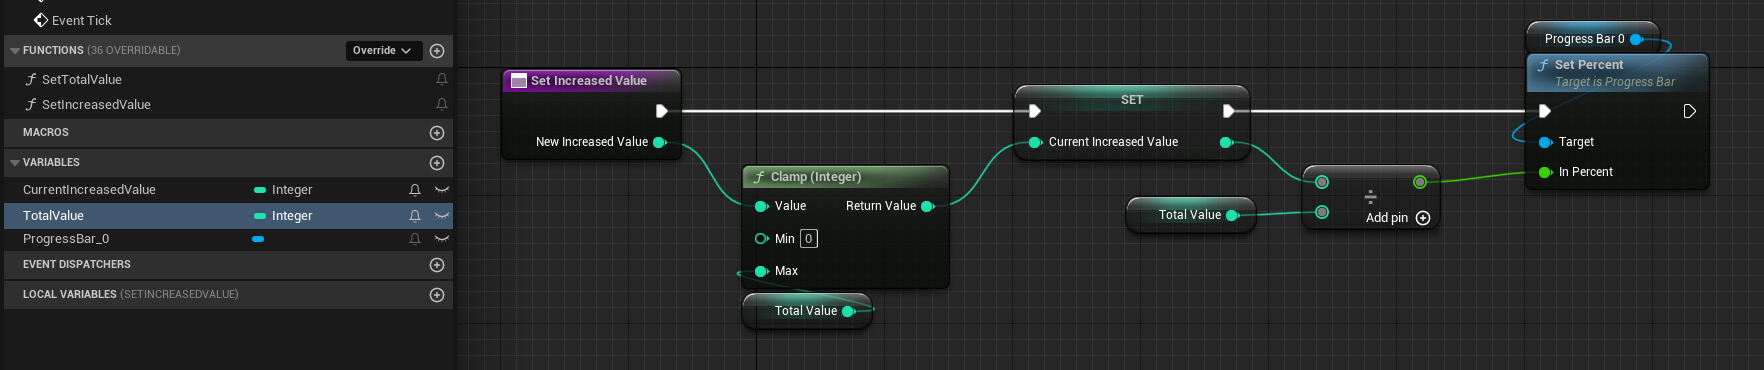Edit the Clamp Min value field
The width and height of the screenshot is (1764, 370).
coord(808,238)
